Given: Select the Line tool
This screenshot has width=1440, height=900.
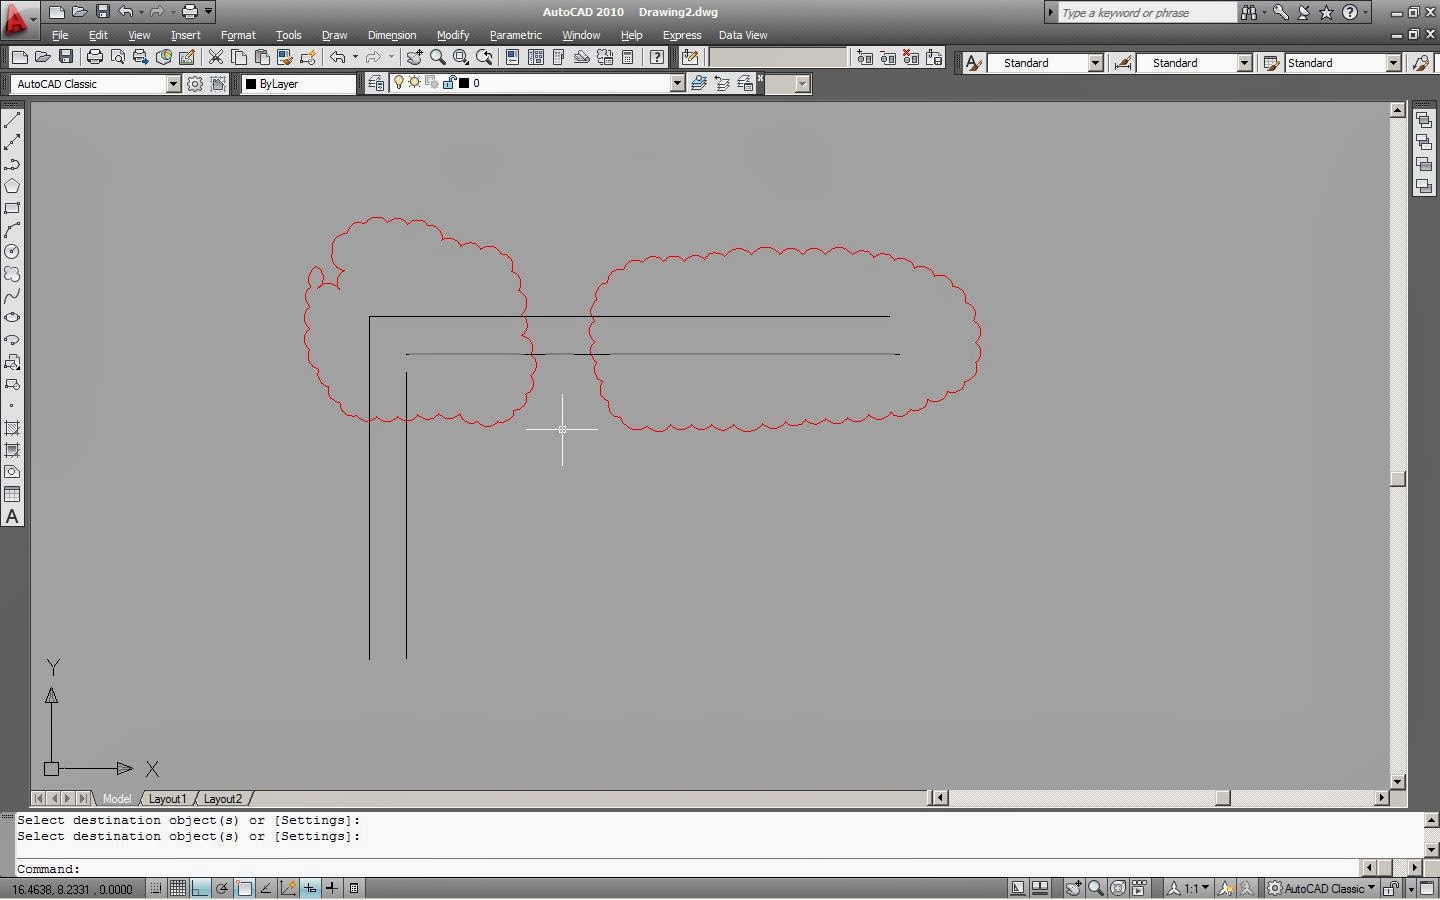Looking at the screenshot, I should click(x=12, y=119).
